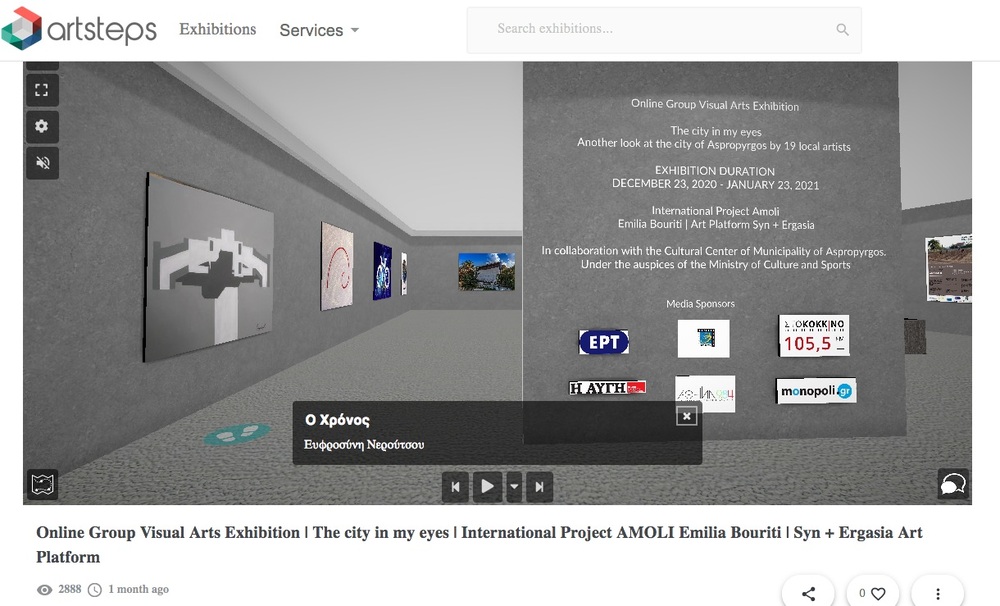Close the Ο Χρόνος info popup
Viewport: 1000px width, 606px height.
(x=686, y=416)
